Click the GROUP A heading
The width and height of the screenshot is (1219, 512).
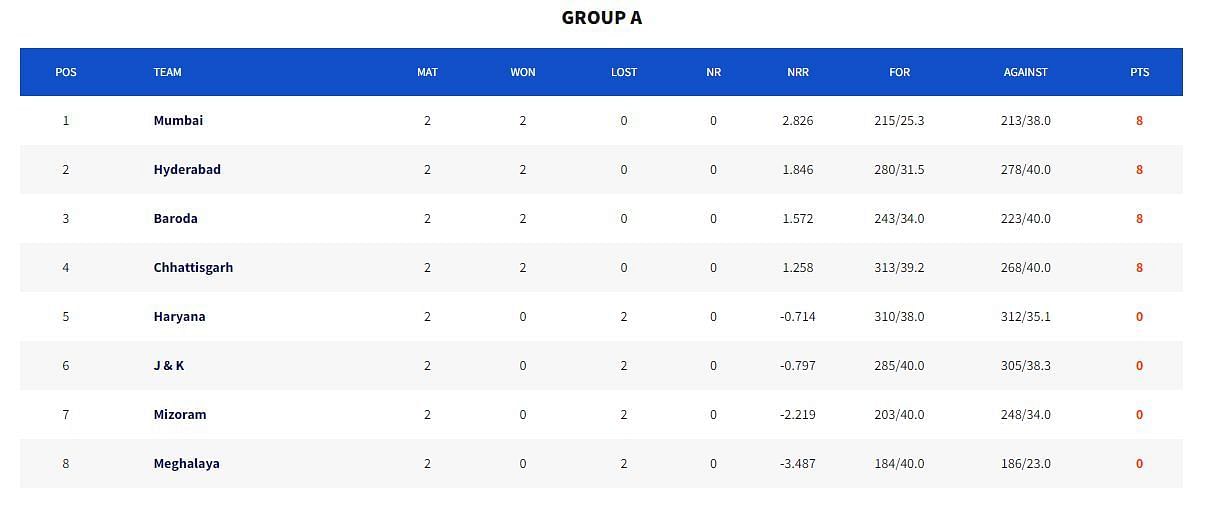[x=602, y=17]
